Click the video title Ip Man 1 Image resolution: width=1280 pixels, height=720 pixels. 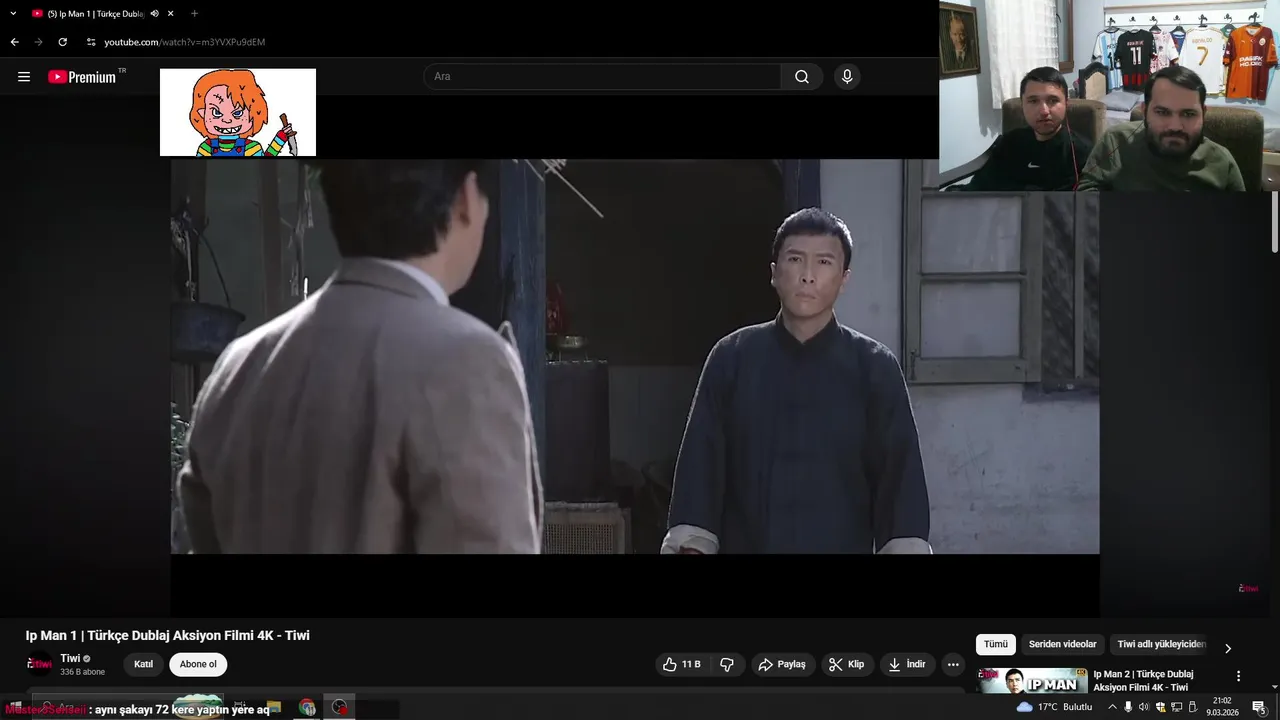coord(168,635)
